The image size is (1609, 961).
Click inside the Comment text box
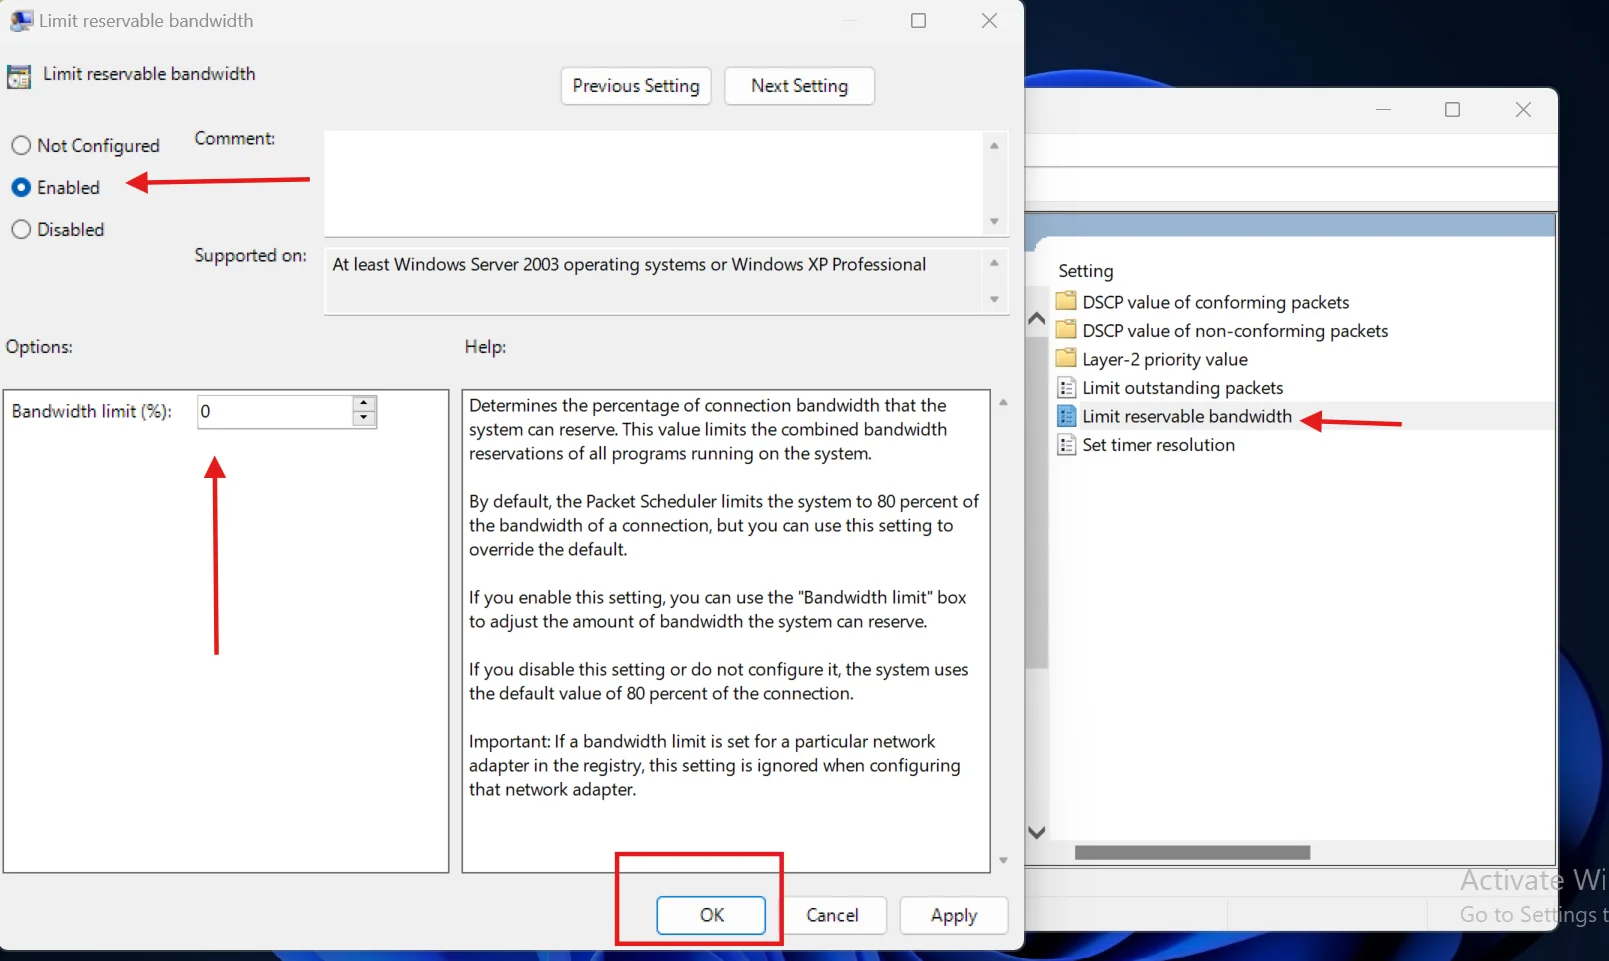click(x=654, y=183)
